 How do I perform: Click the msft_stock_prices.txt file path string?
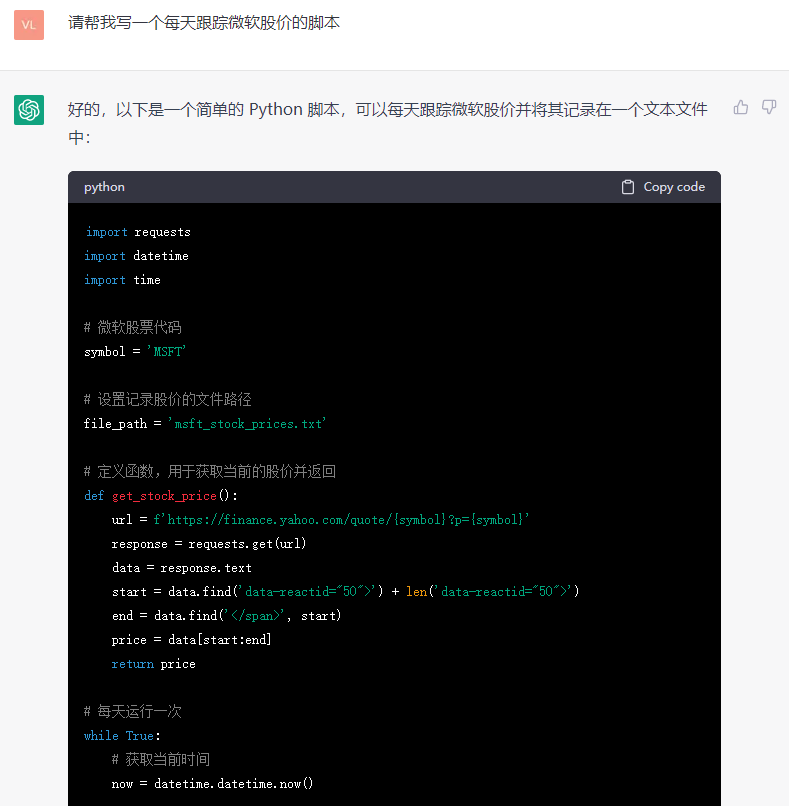tap(250, 424)
